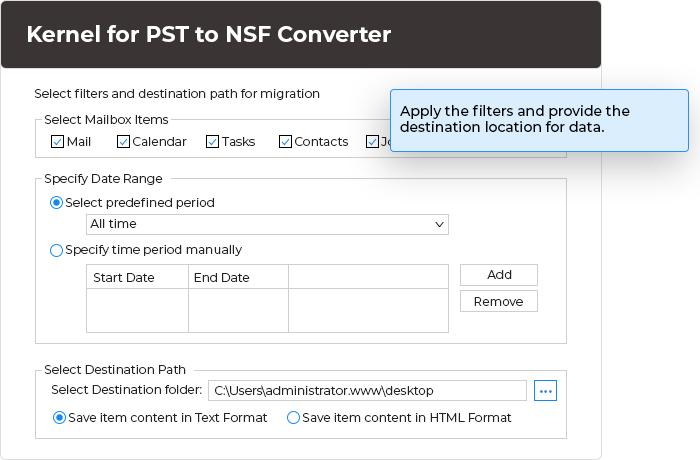Browse for destination folder with ellipsis button
Screen dimensions: 700x460
[545, 391]
